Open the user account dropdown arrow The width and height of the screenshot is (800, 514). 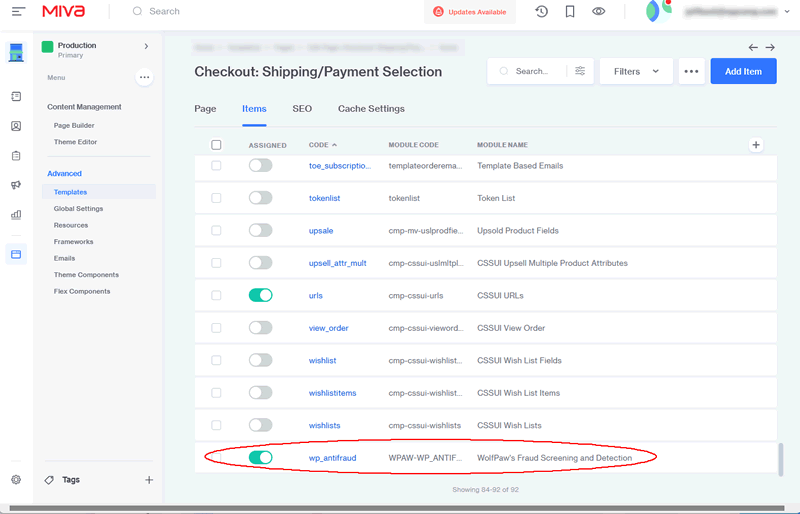pyautogui.click(x=787, y=11)
